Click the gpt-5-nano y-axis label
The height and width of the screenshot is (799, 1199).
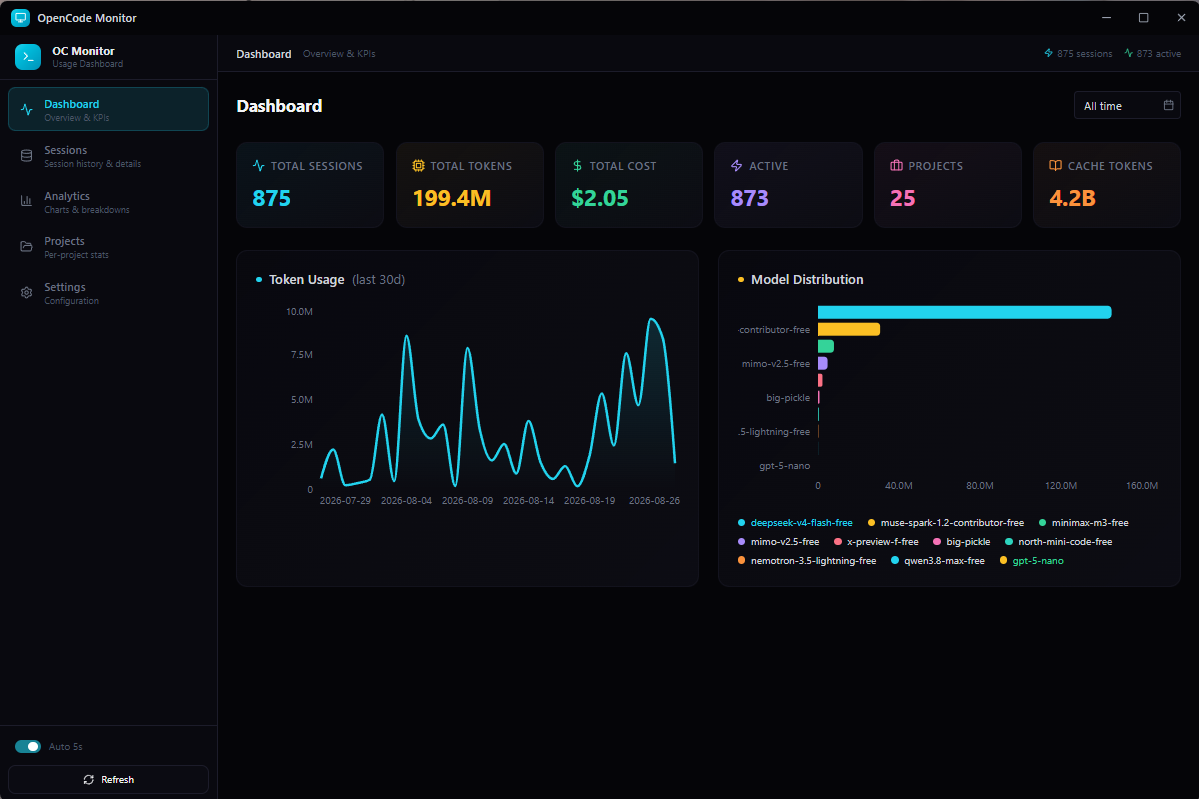point(785,466)
